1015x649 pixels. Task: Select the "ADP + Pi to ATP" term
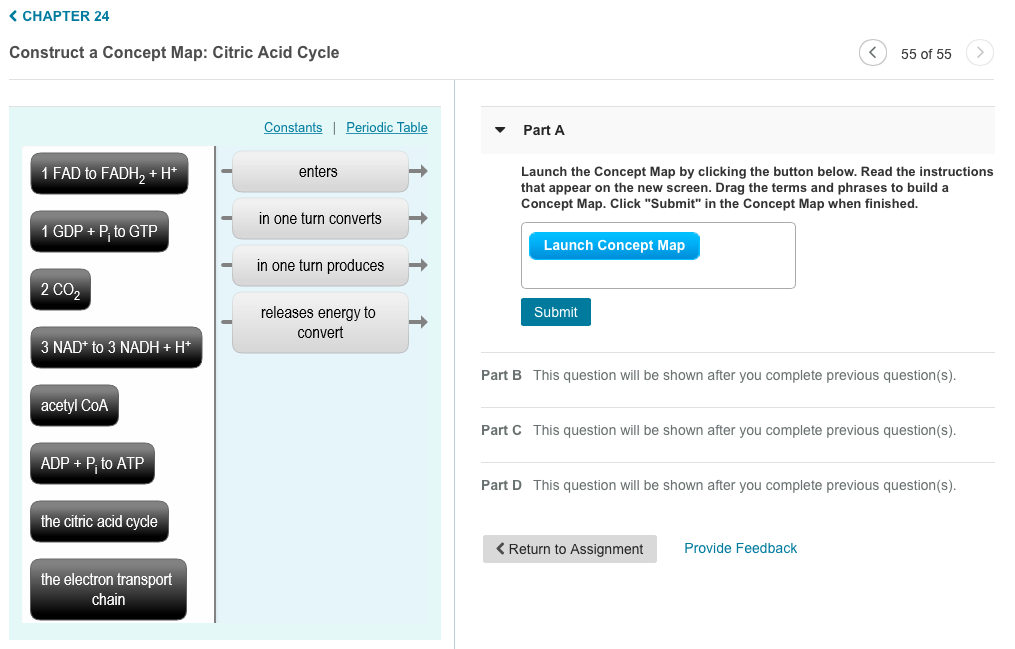click(92, 463)
